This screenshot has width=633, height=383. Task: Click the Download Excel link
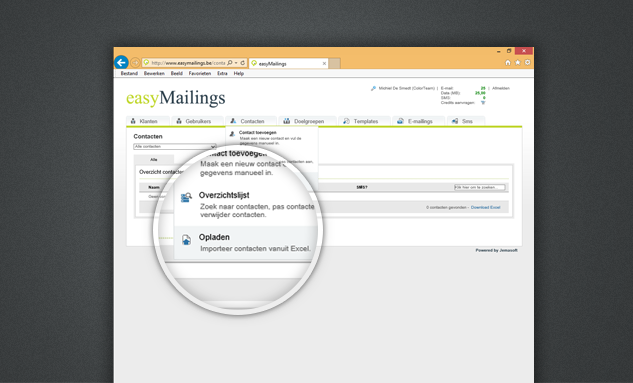coord(485,207)
